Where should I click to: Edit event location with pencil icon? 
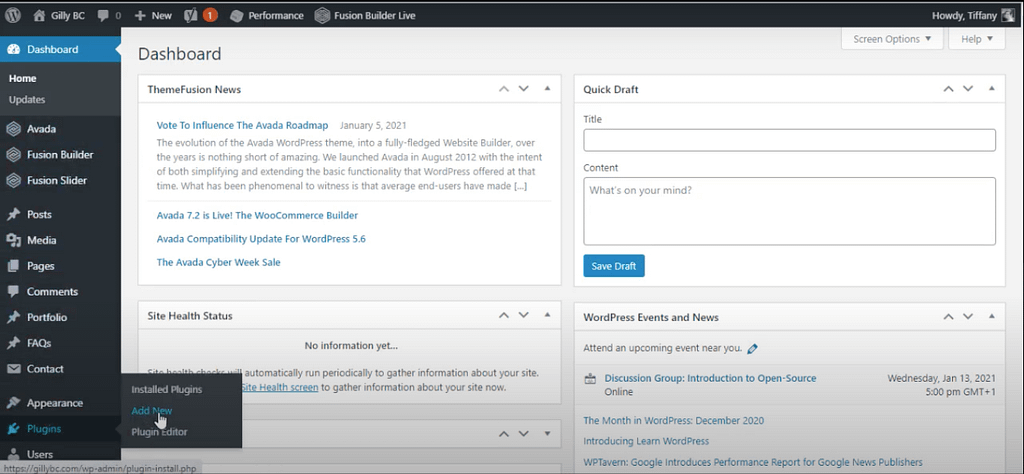pos(752,349)
